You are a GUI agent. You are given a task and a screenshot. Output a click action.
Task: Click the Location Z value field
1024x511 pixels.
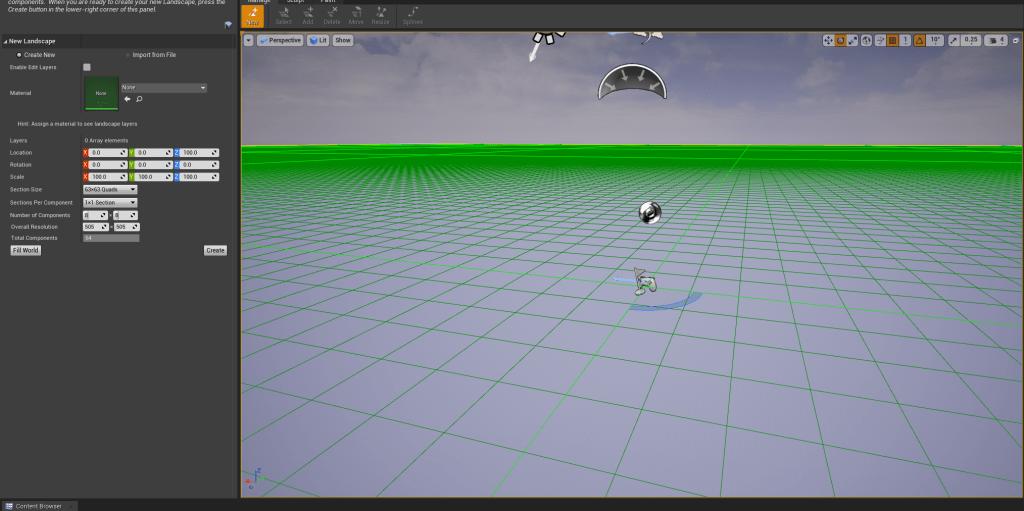(200, 153)
